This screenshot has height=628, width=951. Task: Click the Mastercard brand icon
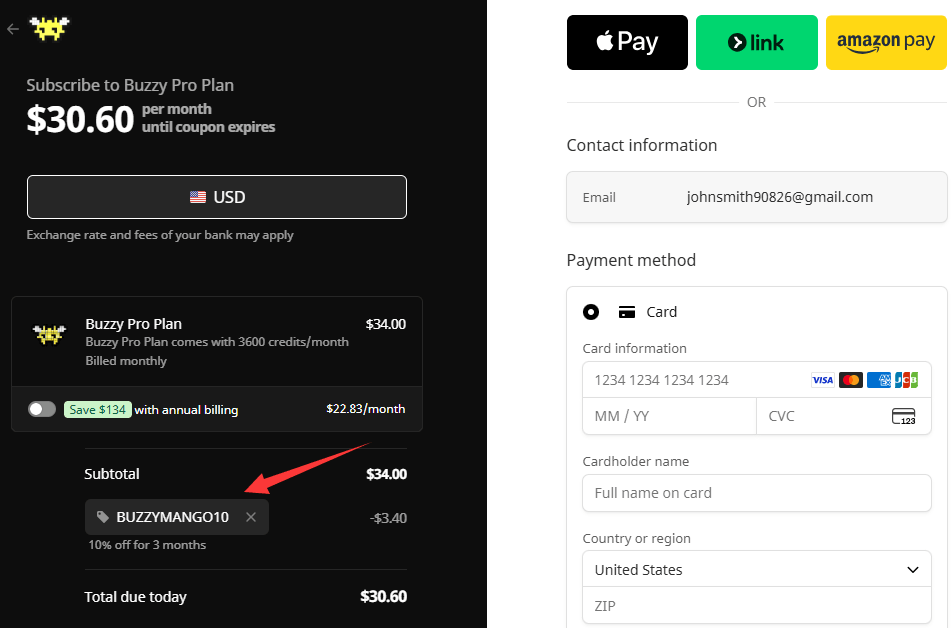click(x=851, y=380)
